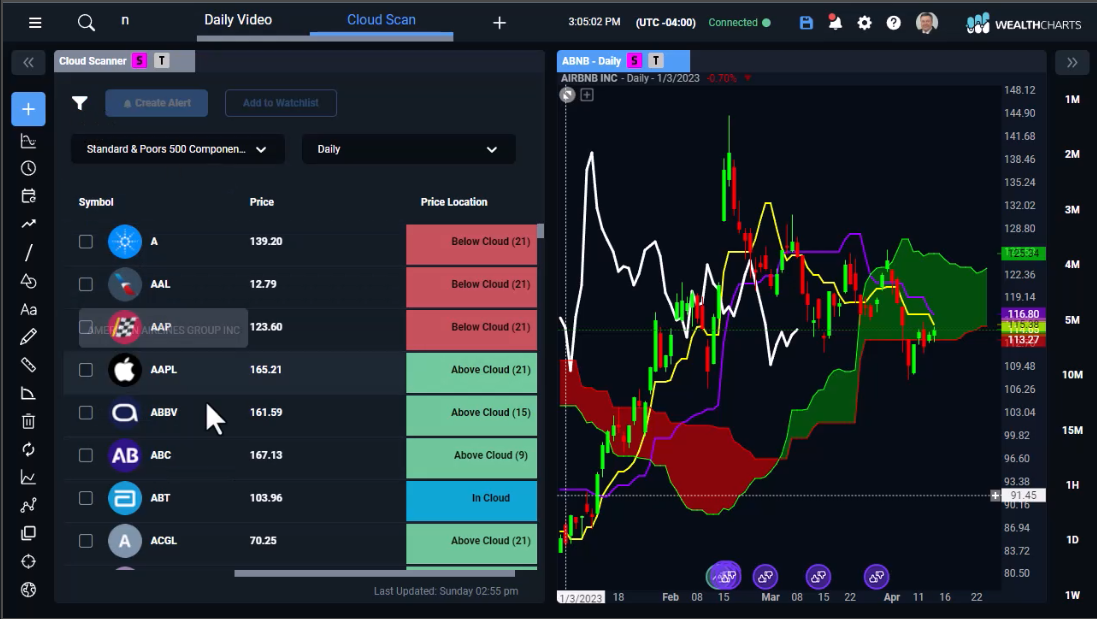Click the event marker near Mar
This screenshot has width=1097, height=619.
point(765,577)
